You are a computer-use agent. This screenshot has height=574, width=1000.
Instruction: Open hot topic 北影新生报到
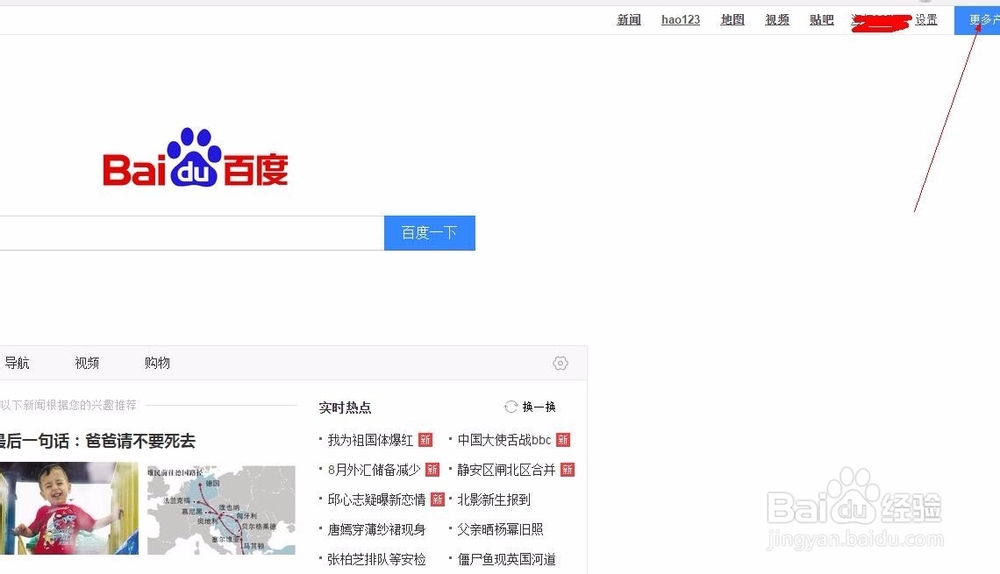pyautogui.click(x=494, y=499)
